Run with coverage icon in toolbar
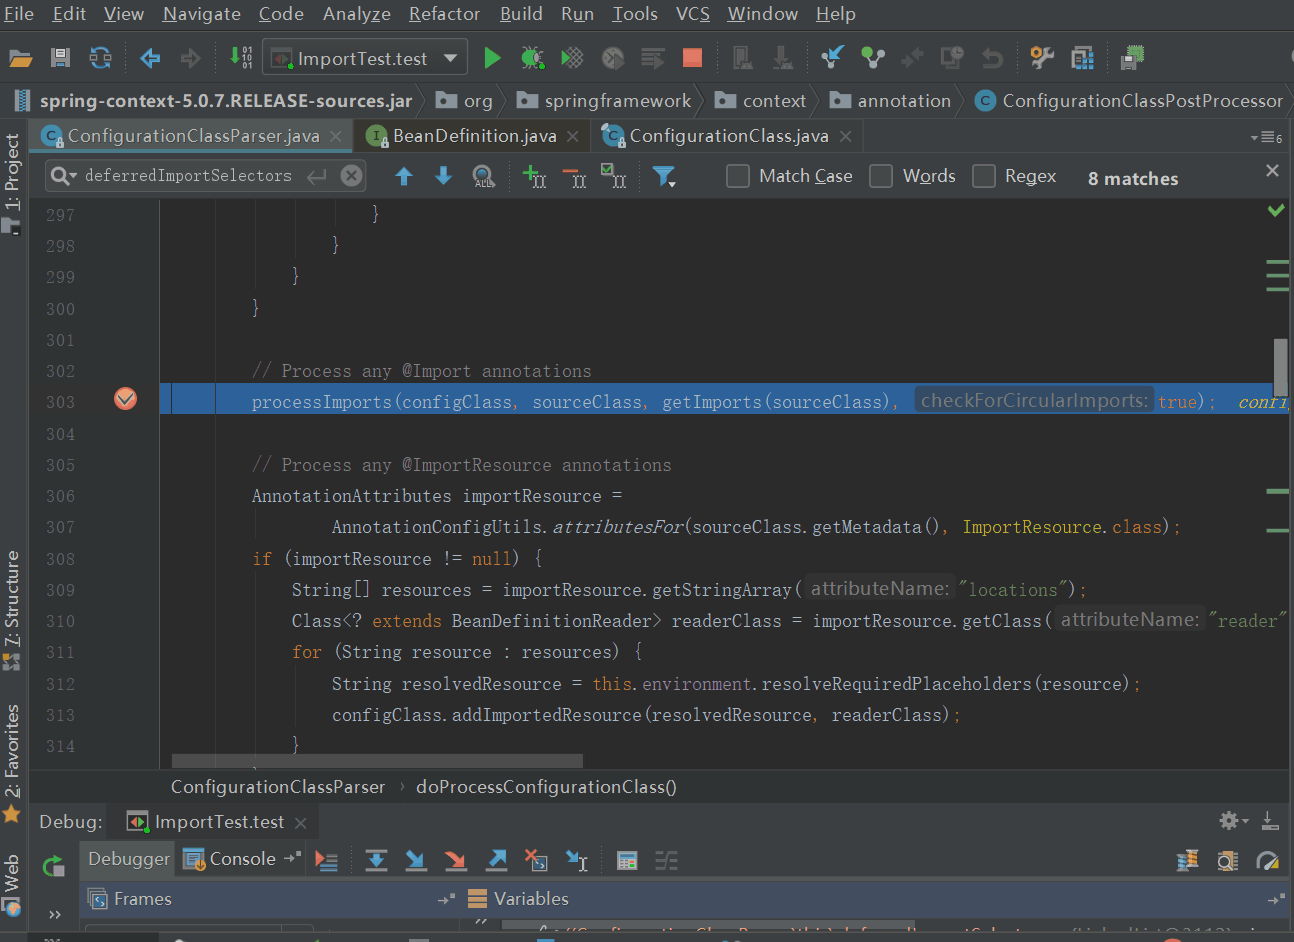Viewport: 1294px width, 942px height. (x=572, y=58)
